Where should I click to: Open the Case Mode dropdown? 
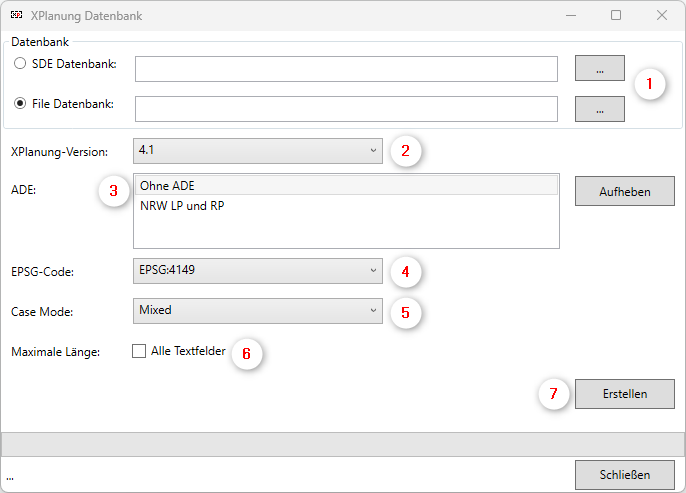257,311
